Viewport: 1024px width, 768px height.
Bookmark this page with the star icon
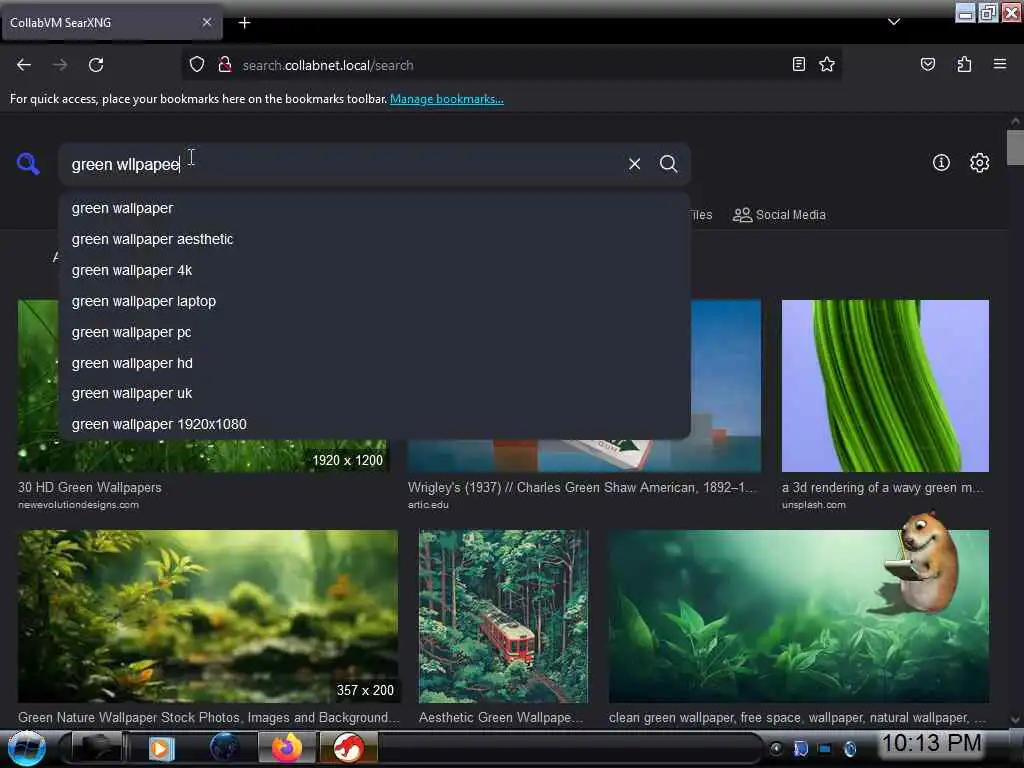point(827,64)
